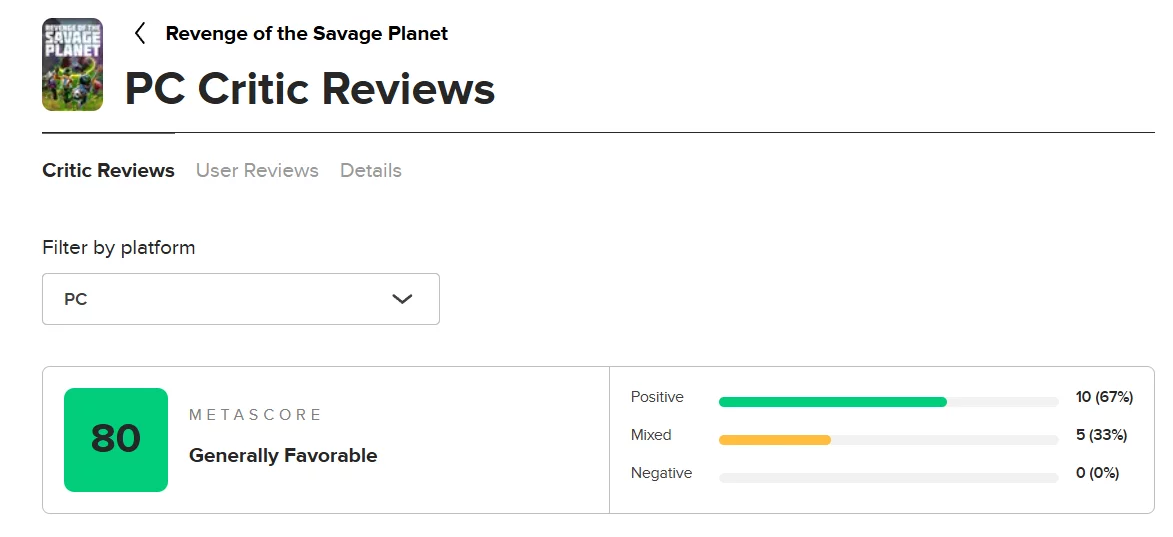Click the back chevron arrow icon
The height and width of the screenshot is (537, 1173).
tap(140, 34)
